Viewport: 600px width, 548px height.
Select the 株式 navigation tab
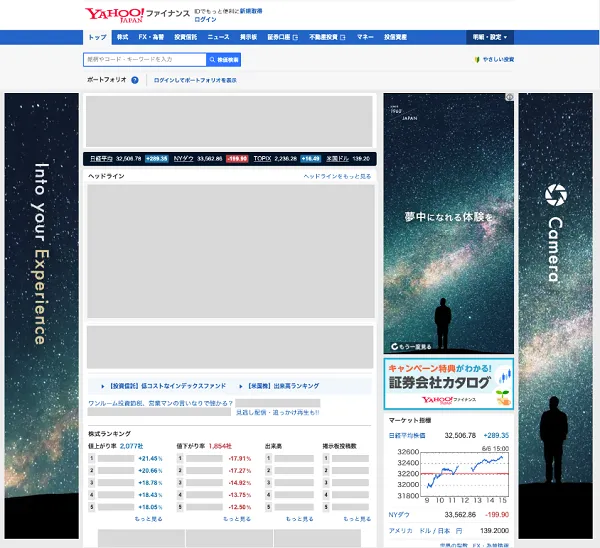[x=122, y=37]
